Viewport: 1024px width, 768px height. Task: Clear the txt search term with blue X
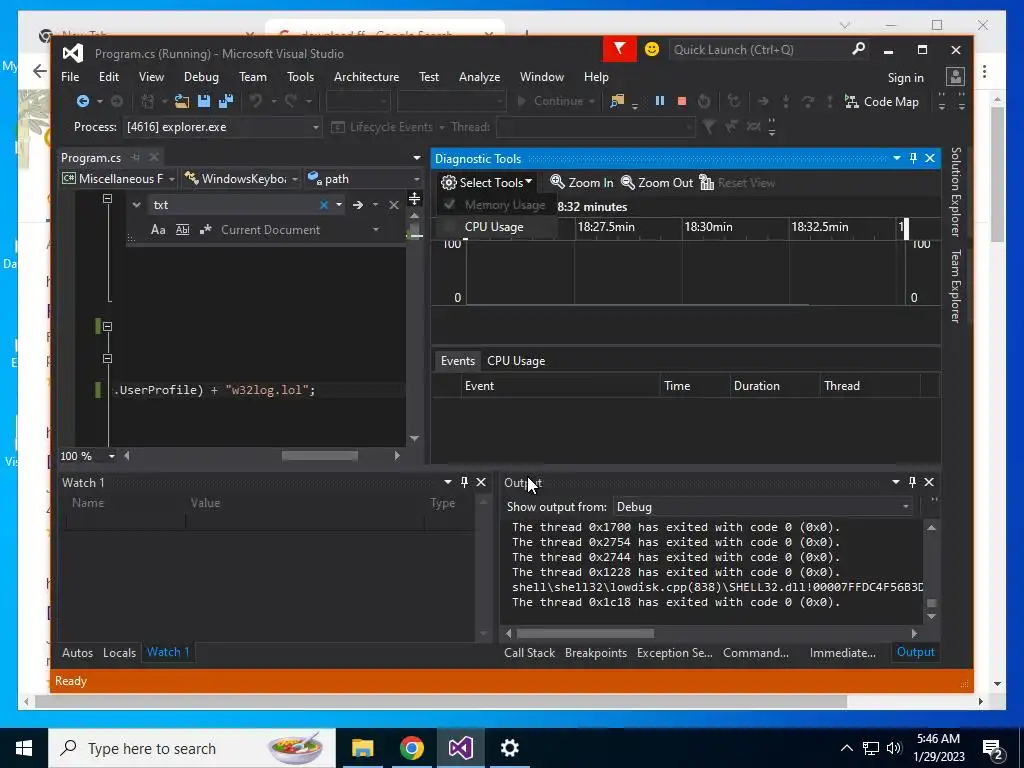323,205
